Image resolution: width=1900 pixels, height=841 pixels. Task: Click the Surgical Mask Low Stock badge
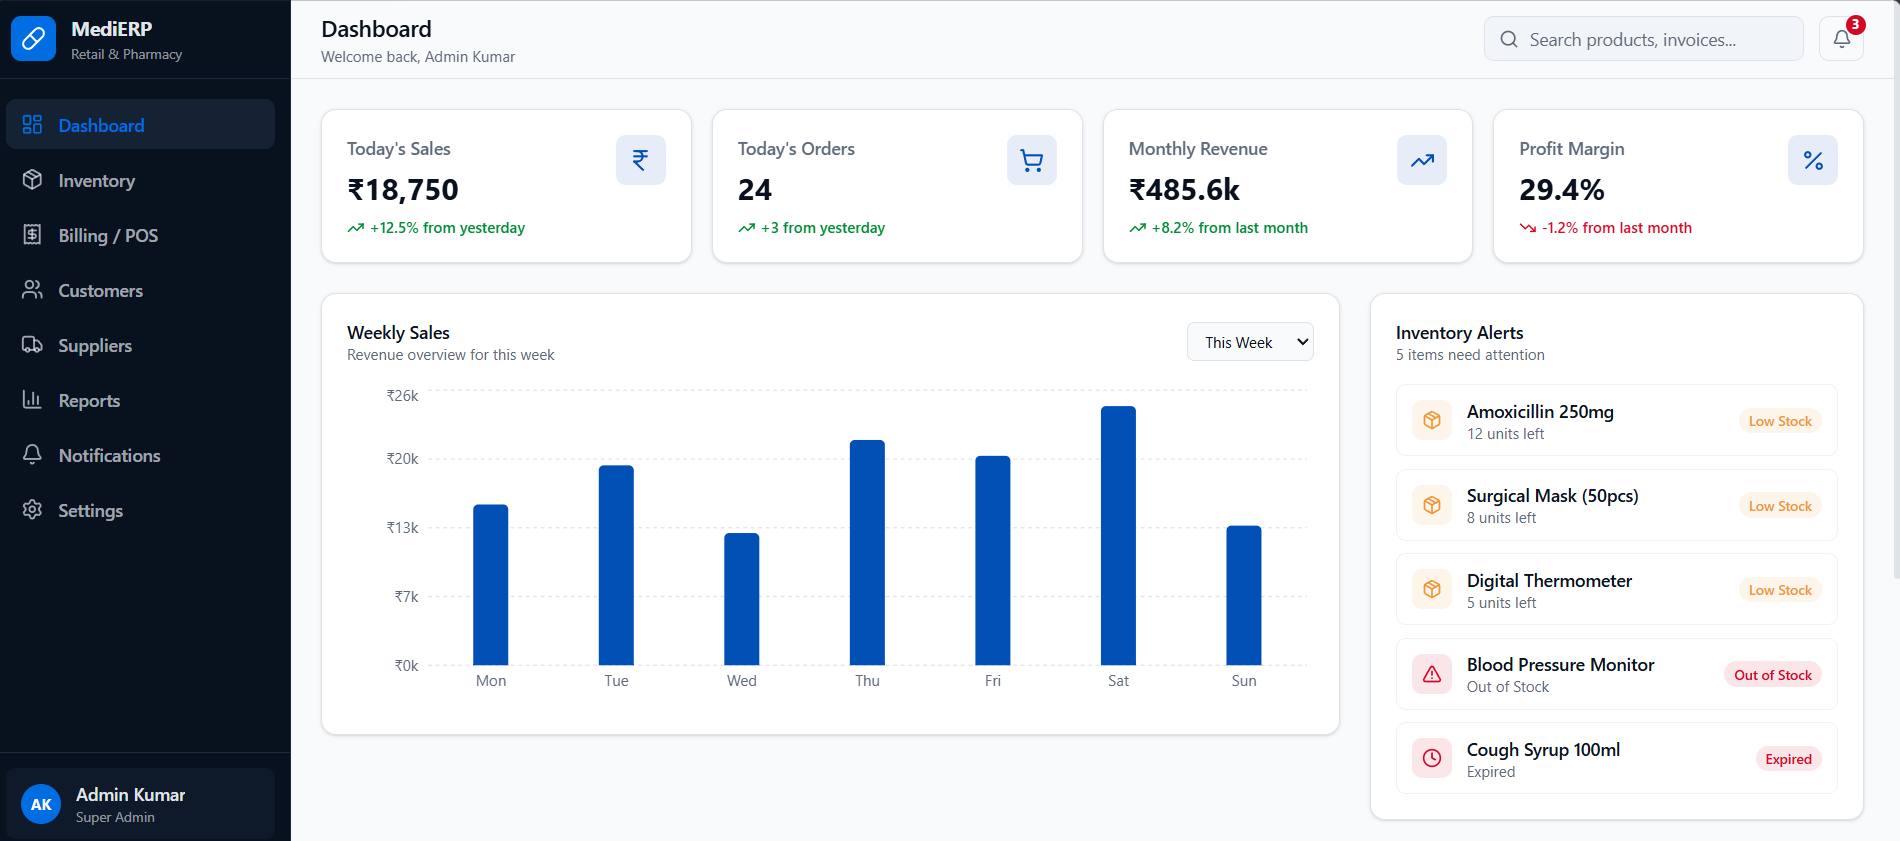click(1780, 506)
